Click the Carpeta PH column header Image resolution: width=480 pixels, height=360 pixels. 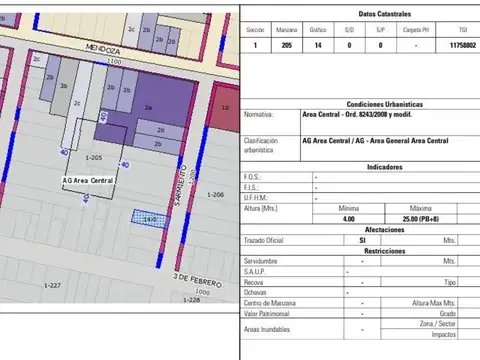[x=416, y=30]
